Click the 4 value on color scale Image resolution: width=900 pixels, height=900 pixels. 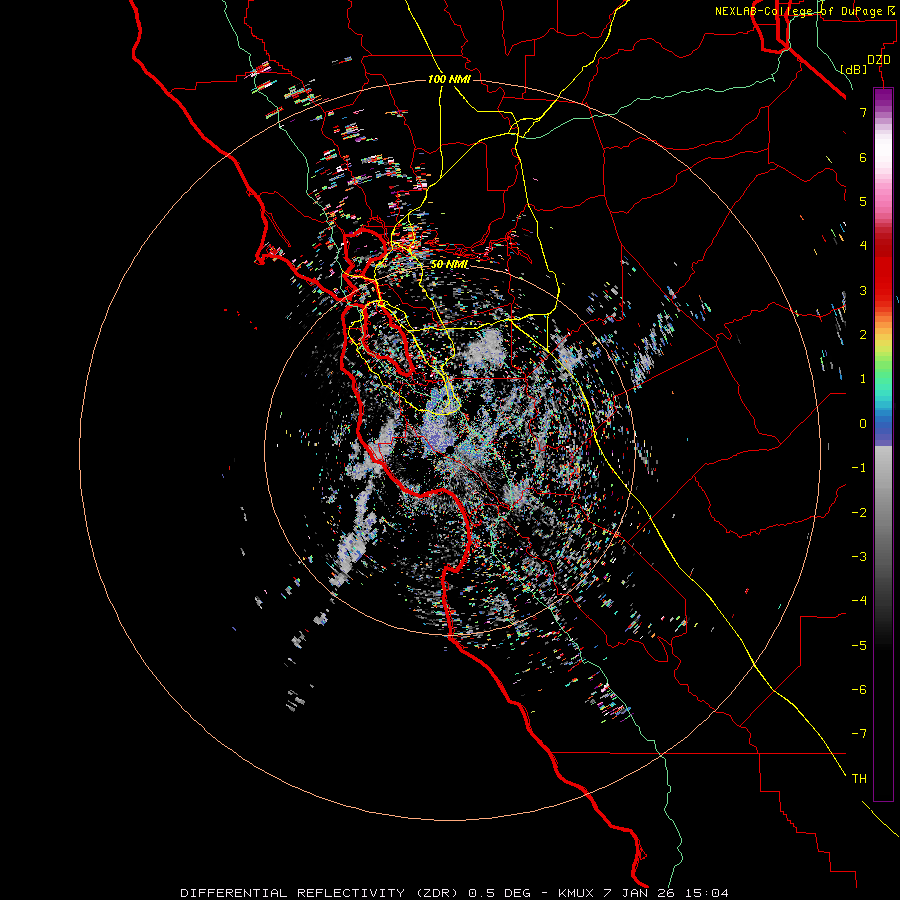[x=863, y=246]
